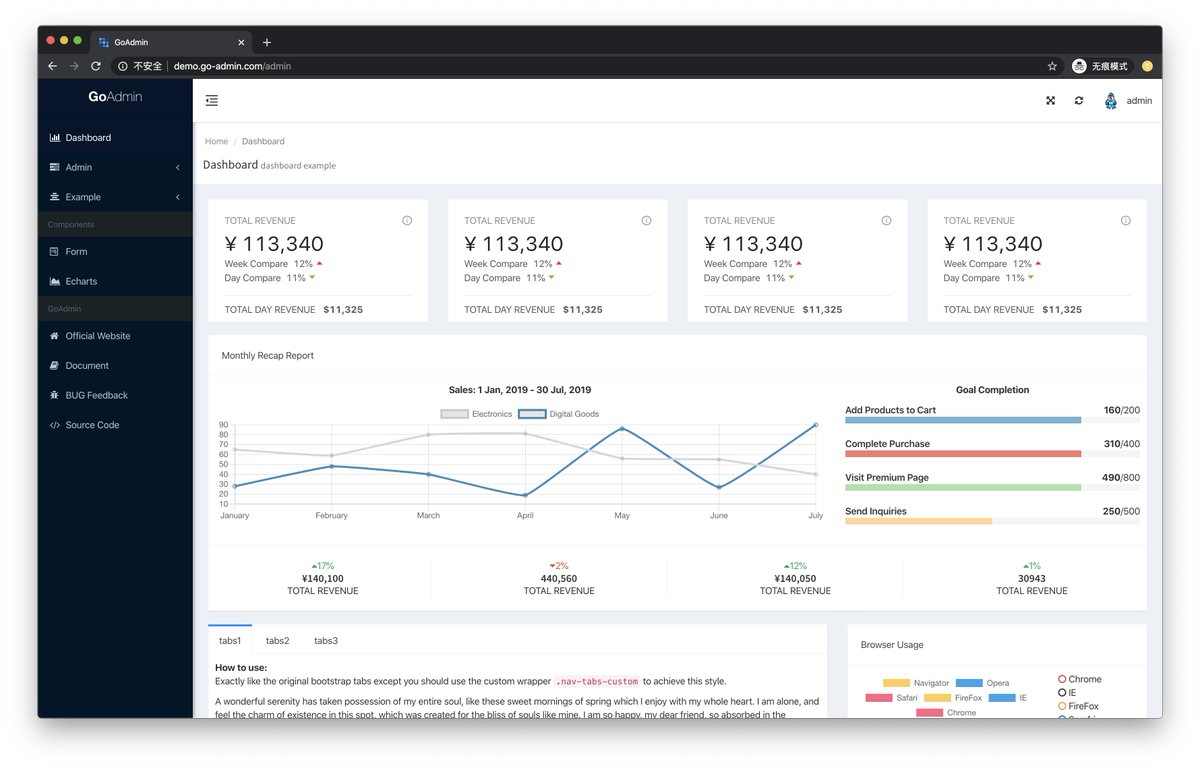Expand the Admin menu chevron

coord(178,167)
